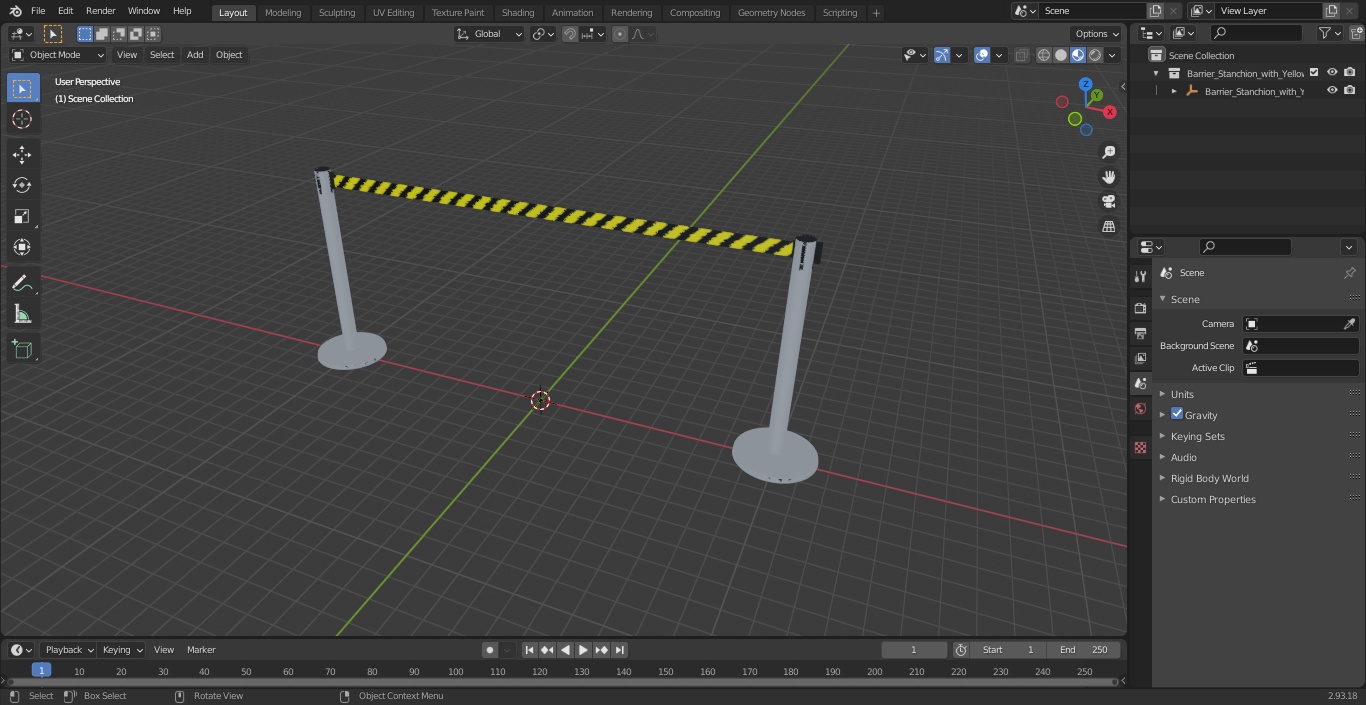Hide the Barrier_Stanchion child object eye icon

point(1332,90)
